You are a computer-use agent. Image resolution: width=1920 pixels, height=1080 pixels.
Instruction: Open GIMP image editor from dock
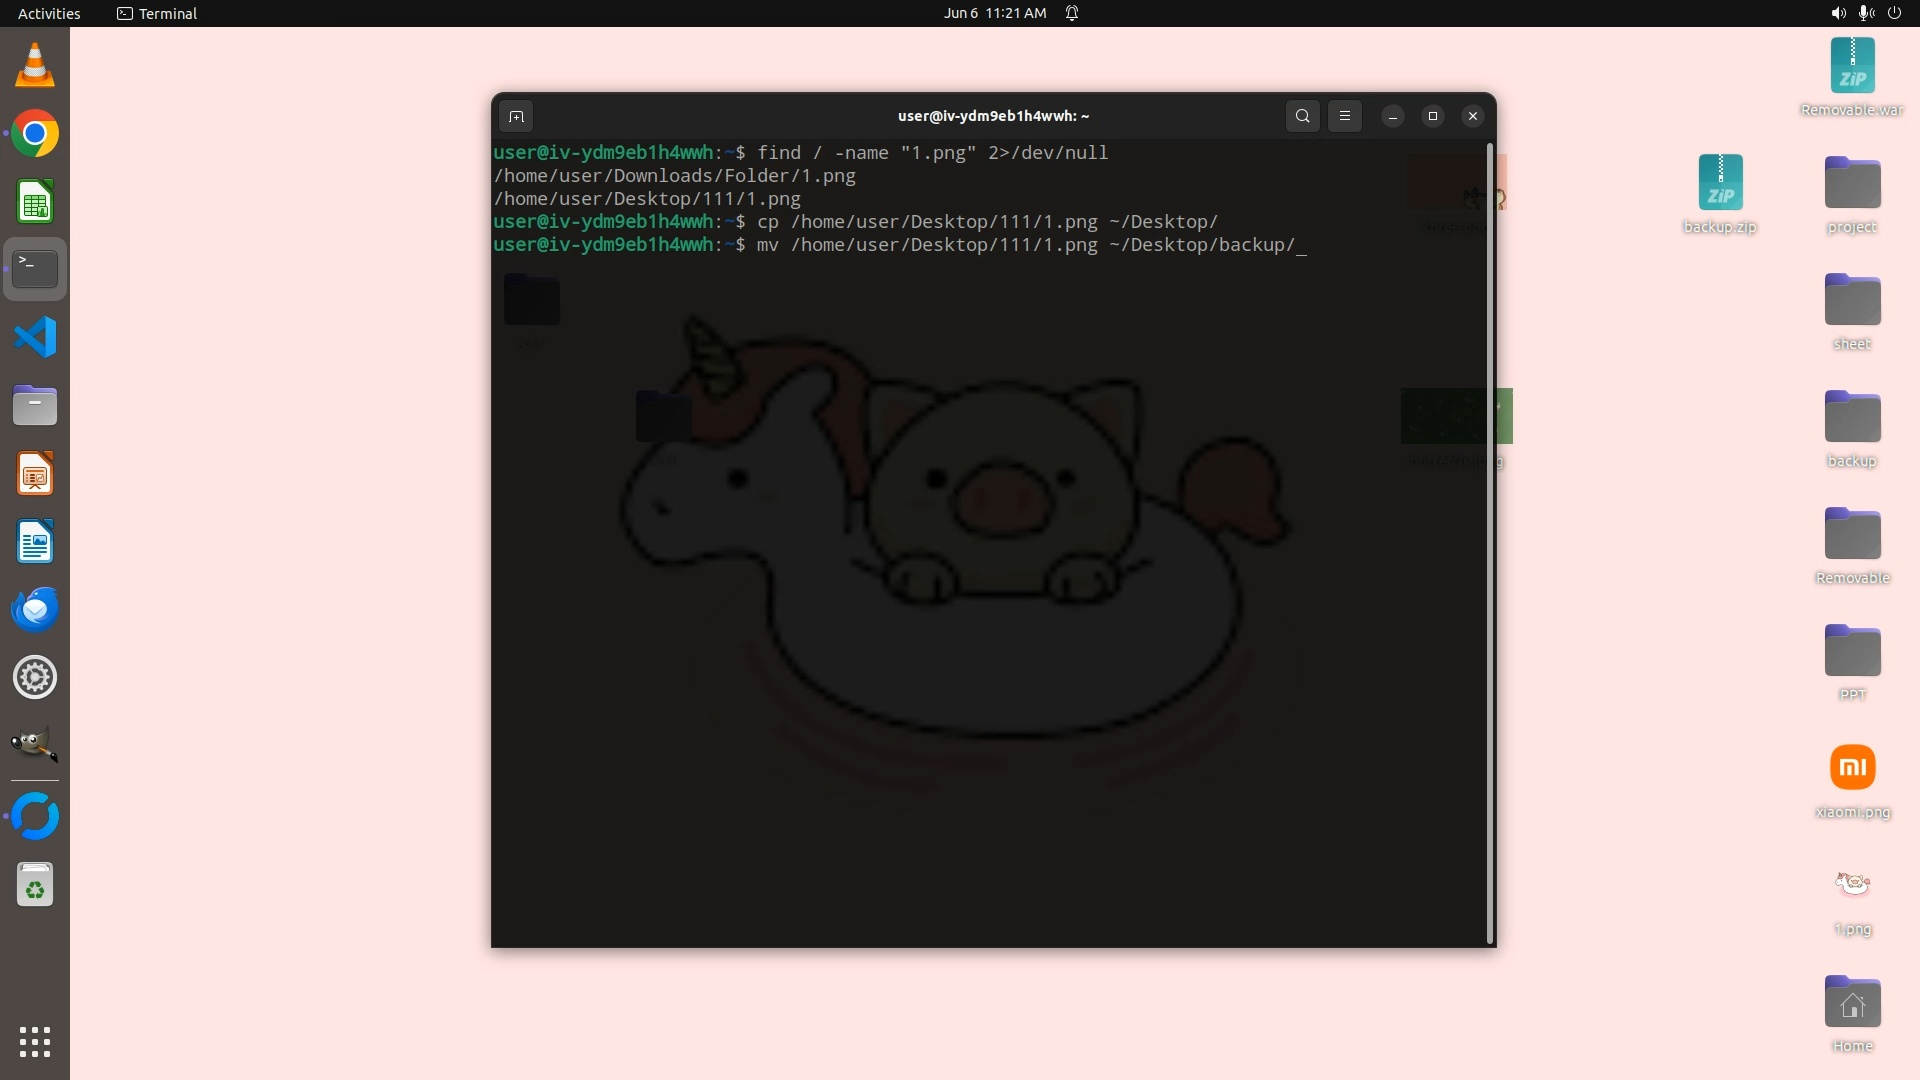click(x=35, y=745)
